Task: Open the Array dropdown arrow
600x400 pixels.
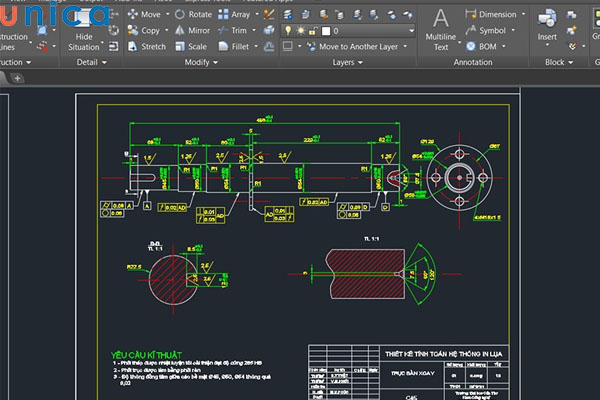Action: point(259,15)
